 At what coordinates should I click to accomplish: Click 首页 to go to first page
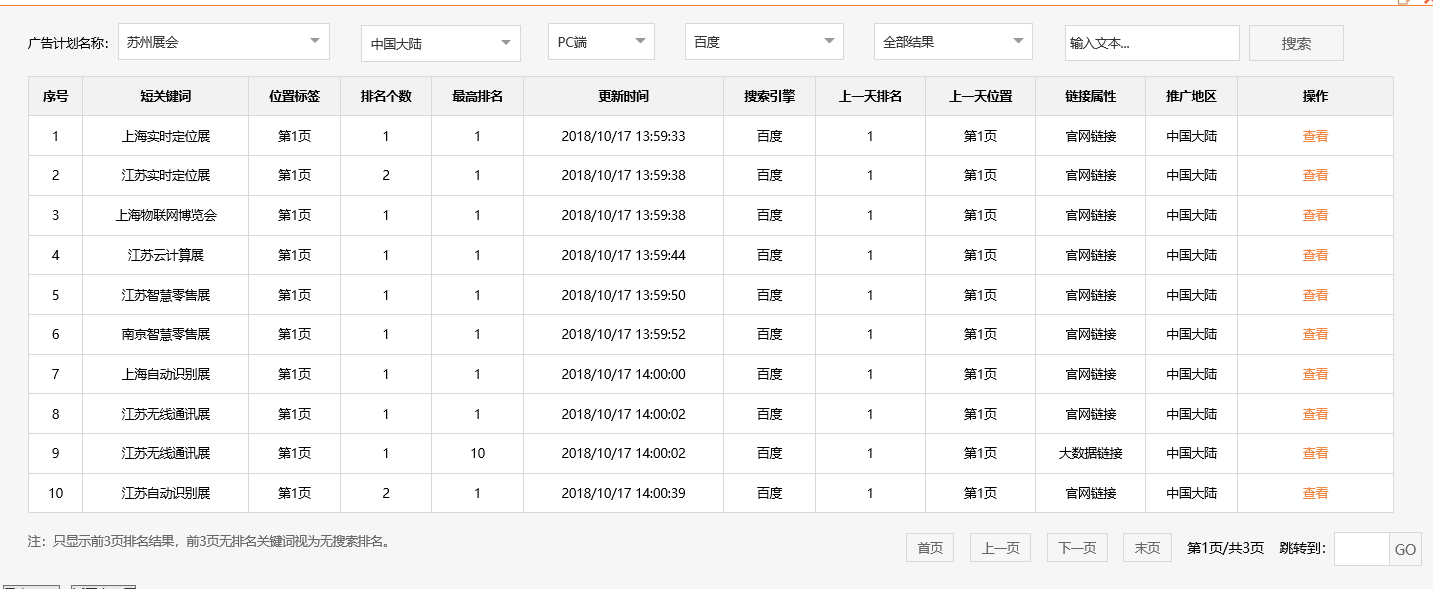click(x=929, y=547)
